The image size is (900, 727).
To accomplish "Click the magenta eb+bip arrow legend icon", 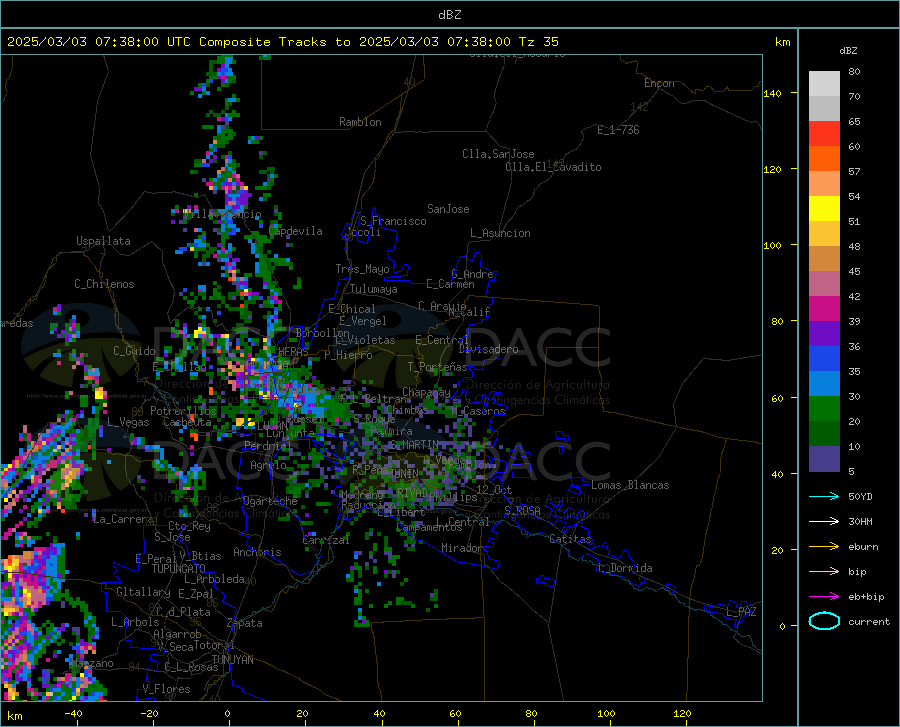I will pyautogui.click(x=824, y=597).
